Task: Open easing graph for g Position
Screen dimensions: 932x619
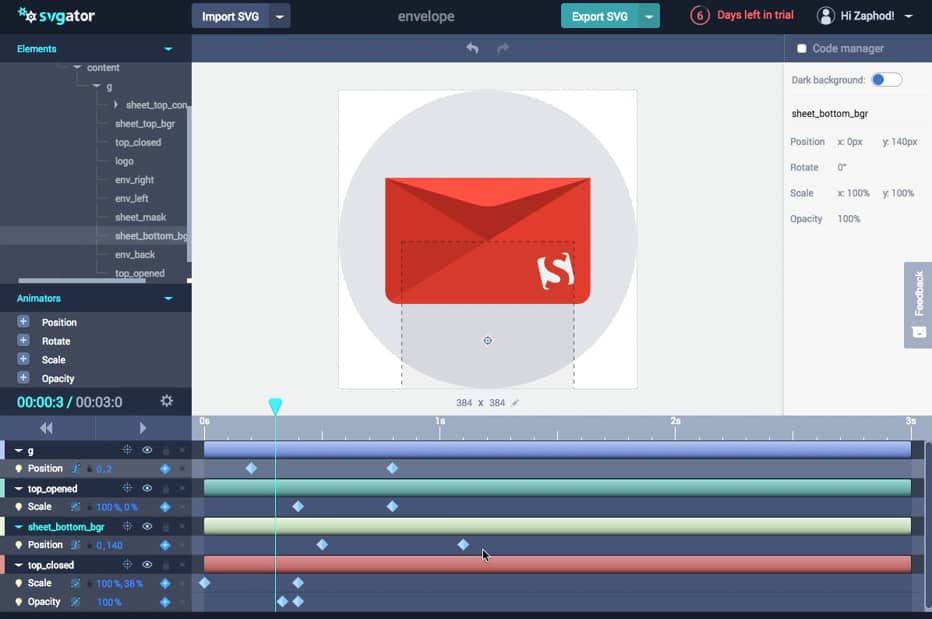Action: pyautogui.click(x=75, y=469)
